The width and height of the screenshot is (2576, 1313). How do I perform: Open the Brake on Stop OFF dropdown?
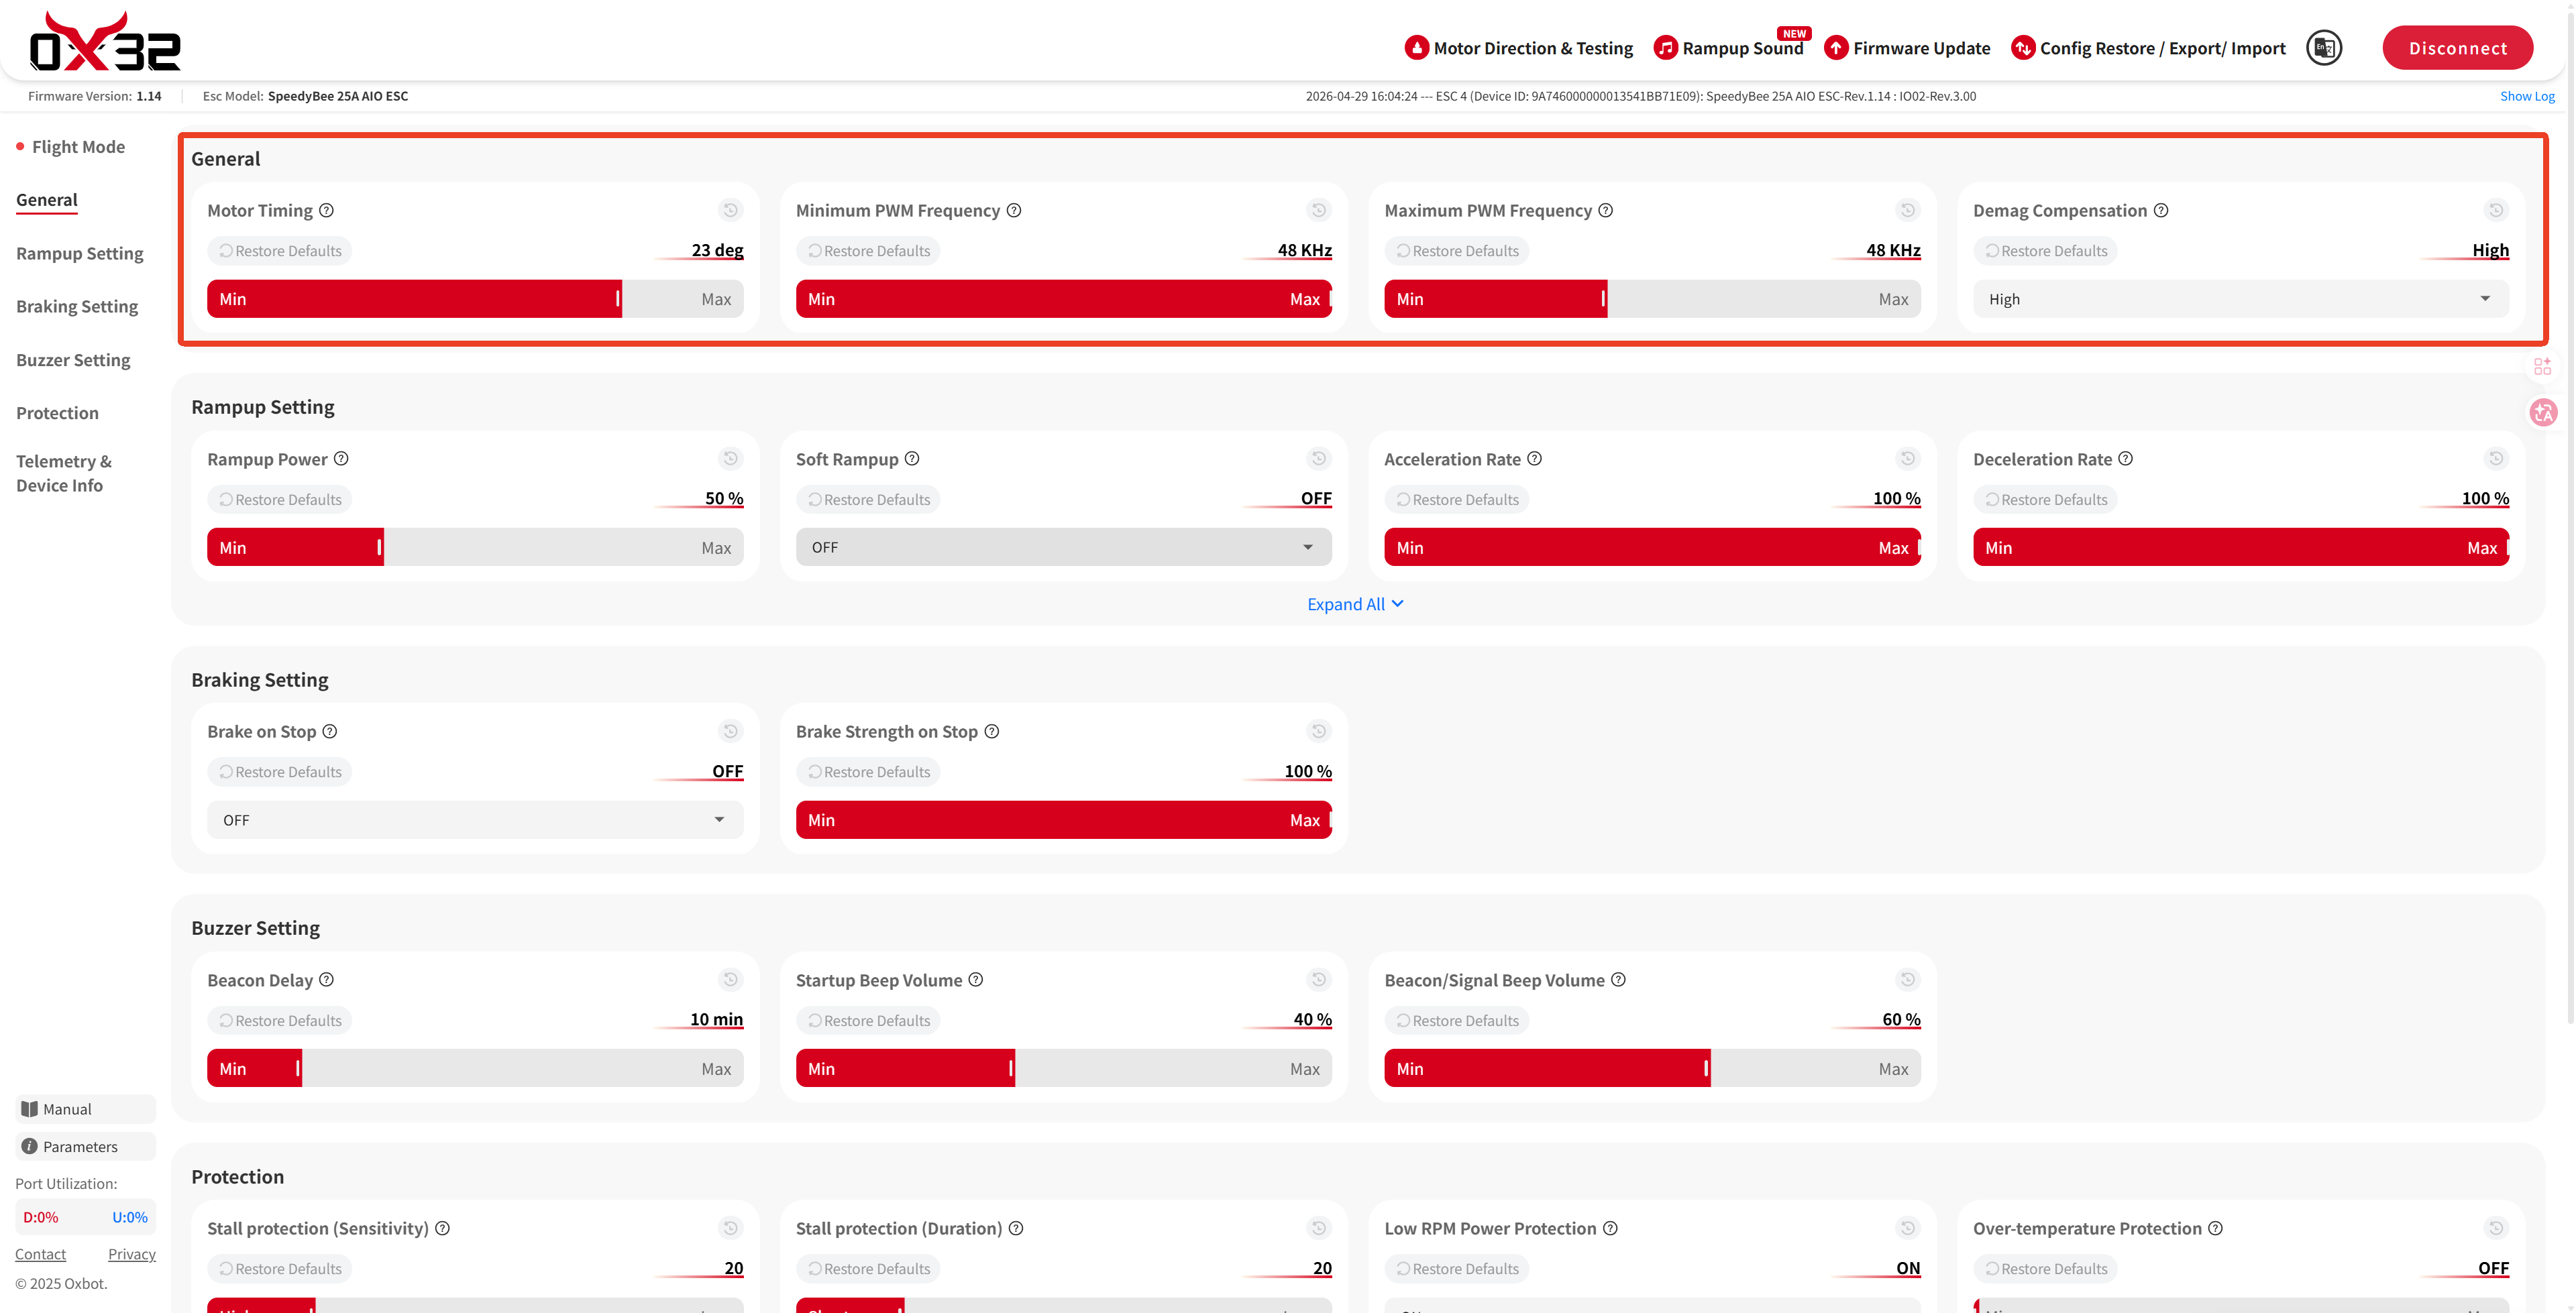[x=475, y=820]
